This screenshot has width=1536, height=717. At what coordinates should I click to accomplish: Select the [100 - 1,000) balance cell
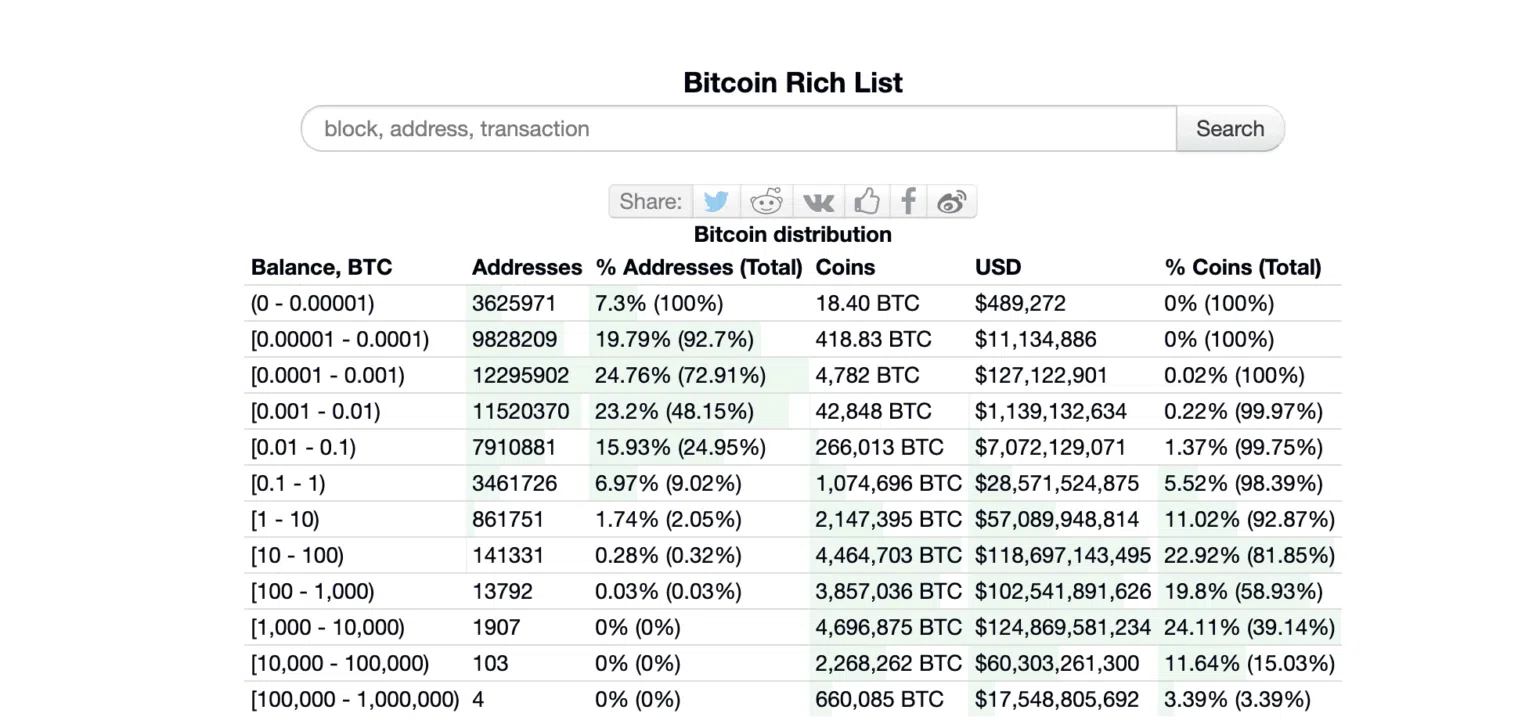click(x=313, y=591)
